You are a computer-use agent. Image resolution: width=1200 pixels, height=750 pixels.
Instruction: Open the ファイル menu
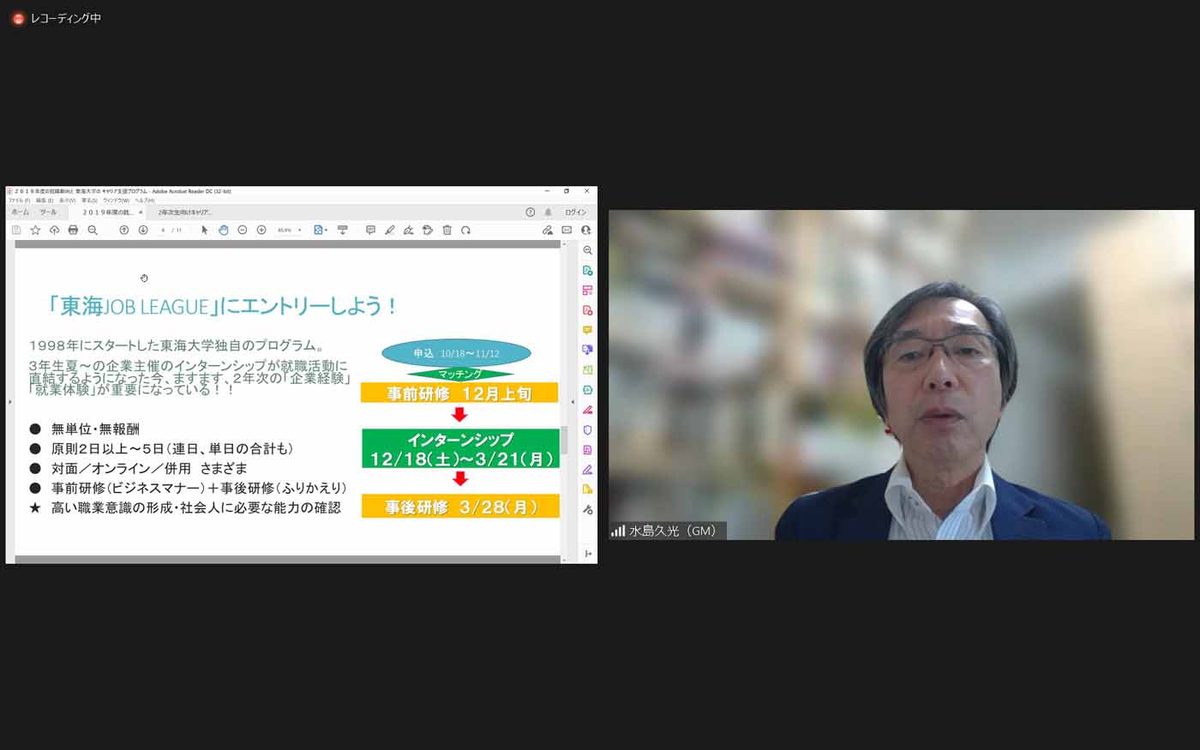pyautogui.click(x=17, y=201)
